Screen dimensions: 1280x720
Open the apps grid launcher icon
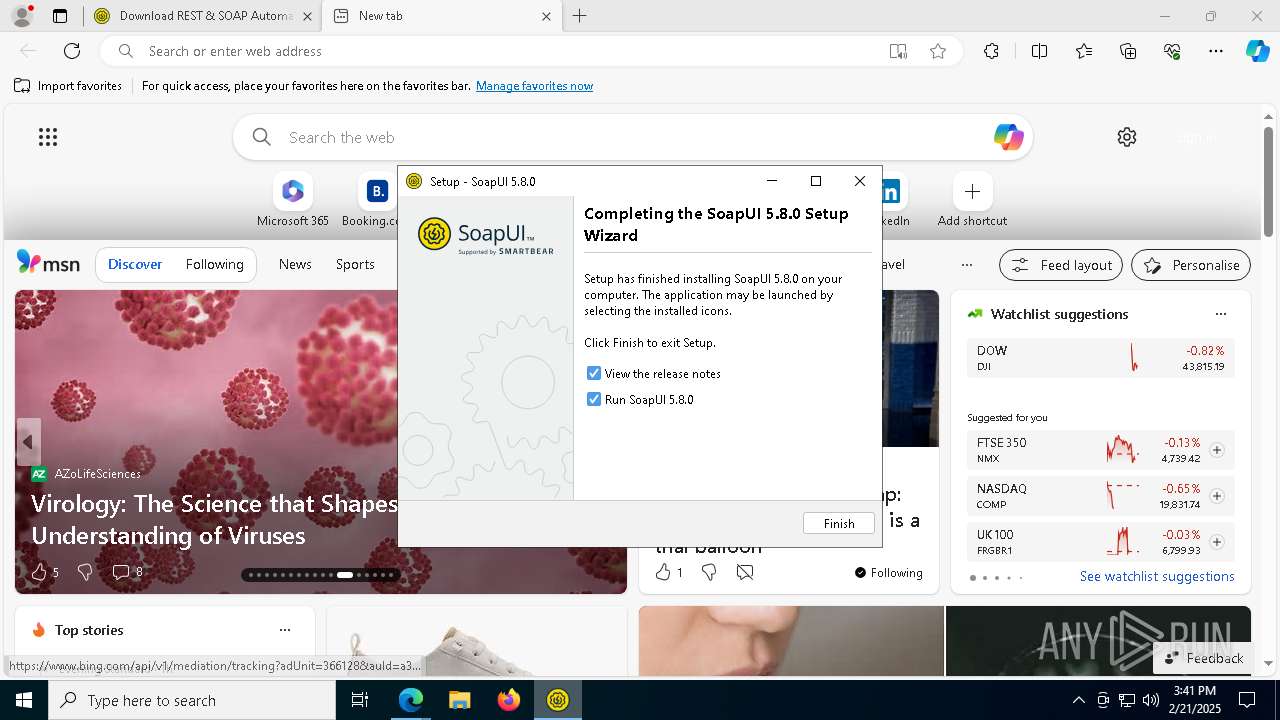click(x=48, y=137)
